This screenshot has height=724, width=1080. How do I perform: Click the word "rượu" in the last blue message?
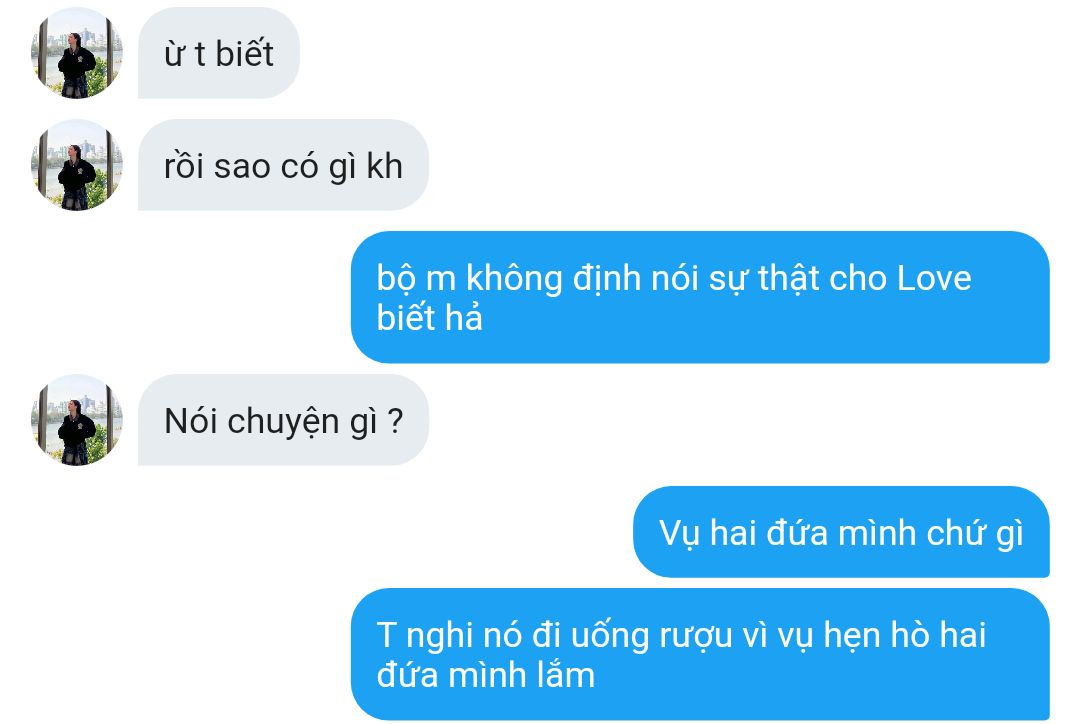point(696,637)
